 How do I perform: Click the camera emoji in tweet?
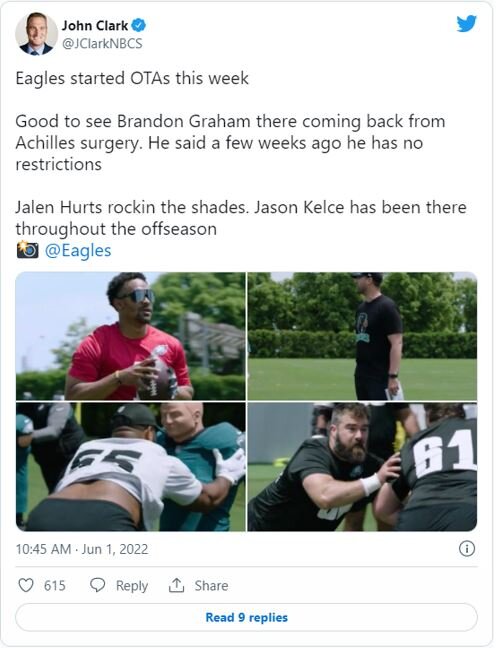pyautogui.click(x=27, y=250)
